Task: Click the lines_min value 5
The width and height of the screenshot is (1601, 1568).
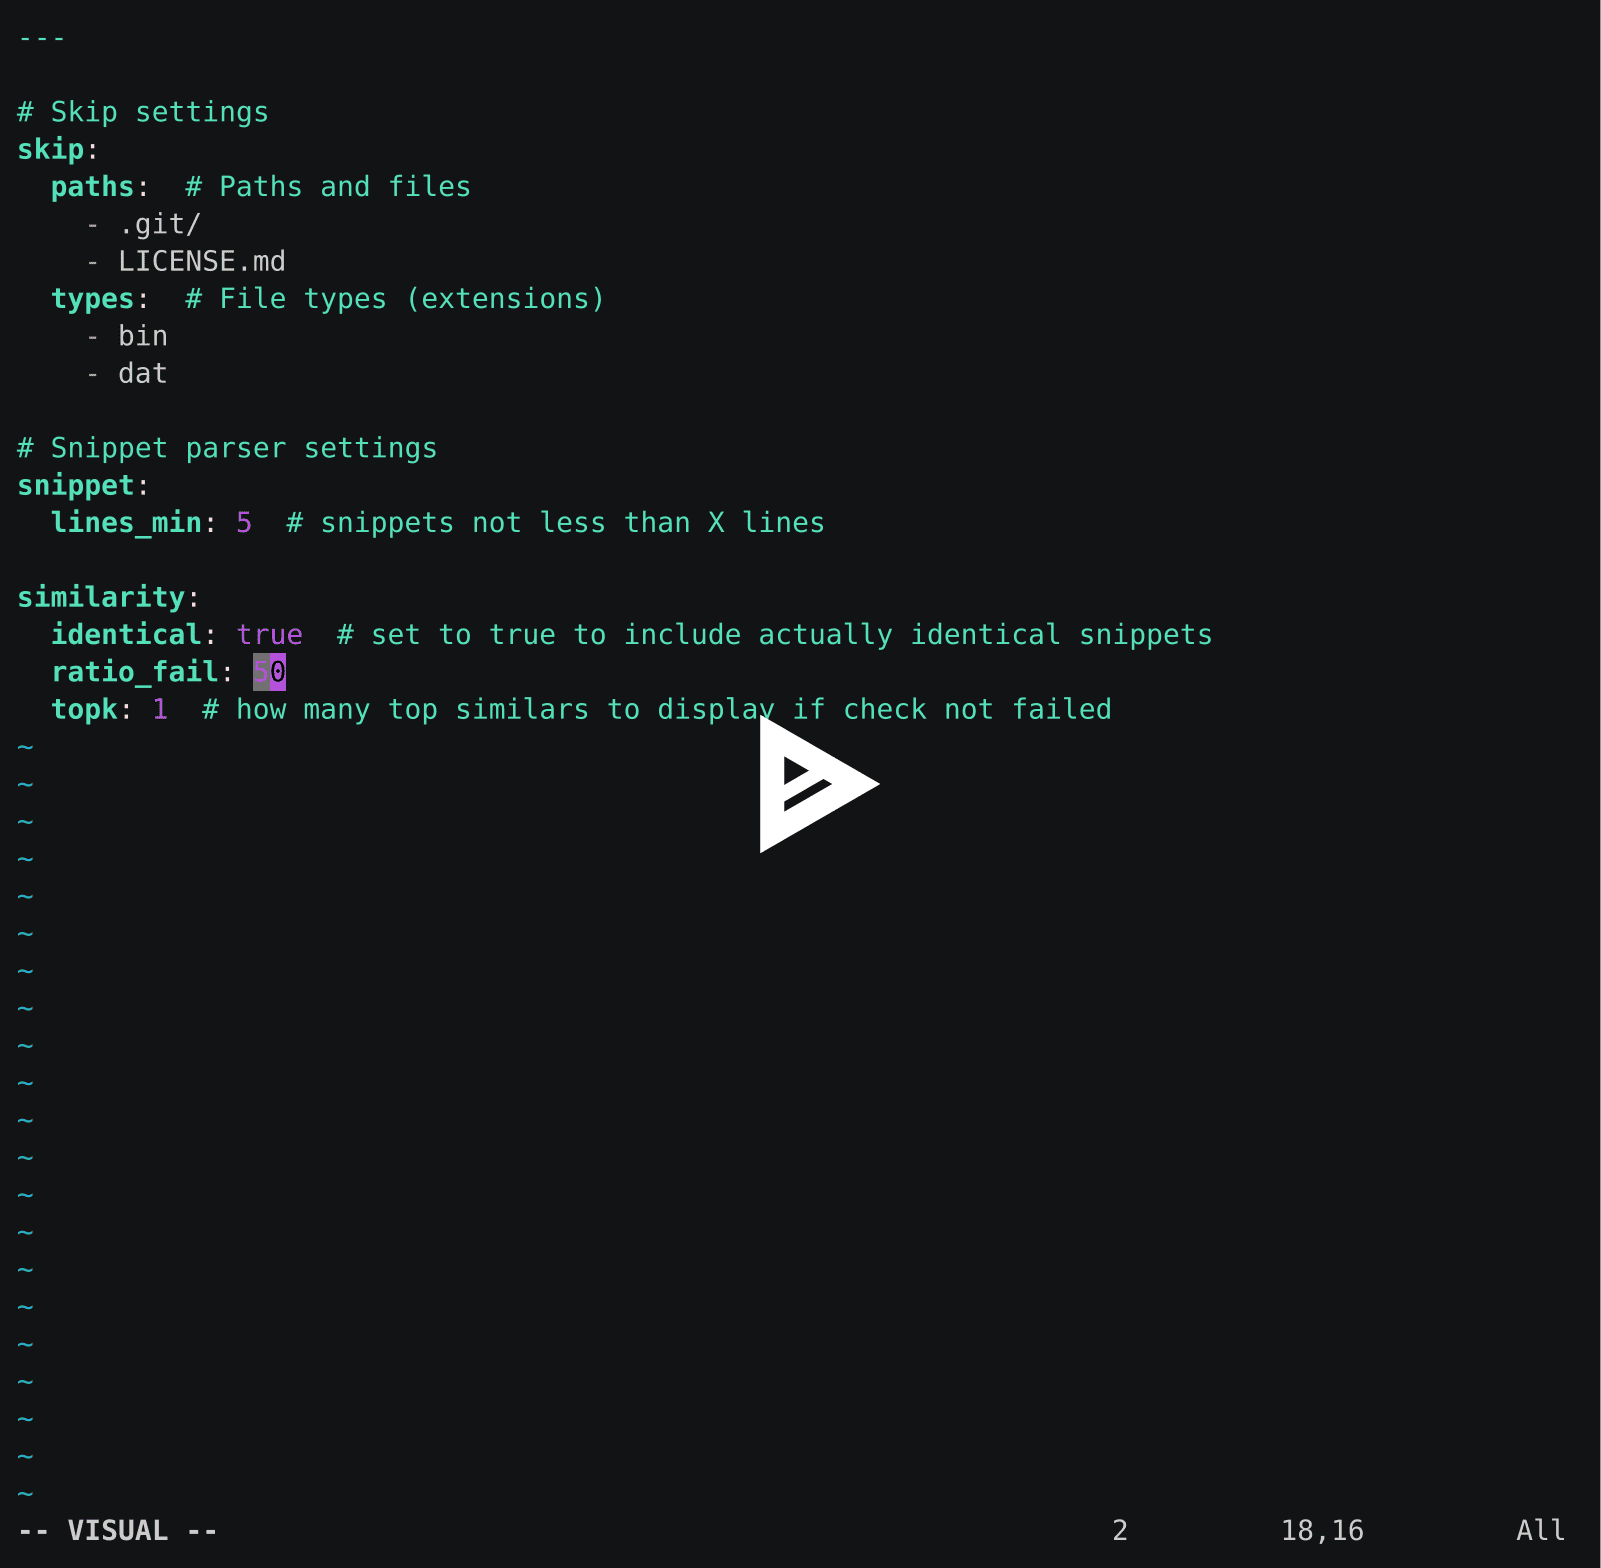Action: (244, 523)
